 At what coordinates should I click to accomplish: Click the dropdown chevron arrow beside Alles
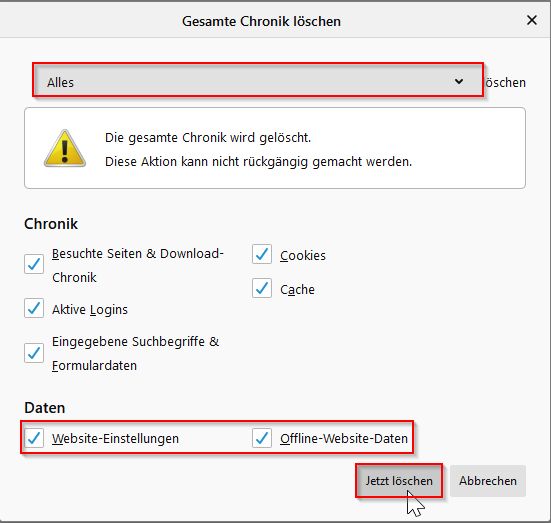[x=459, y=82]
